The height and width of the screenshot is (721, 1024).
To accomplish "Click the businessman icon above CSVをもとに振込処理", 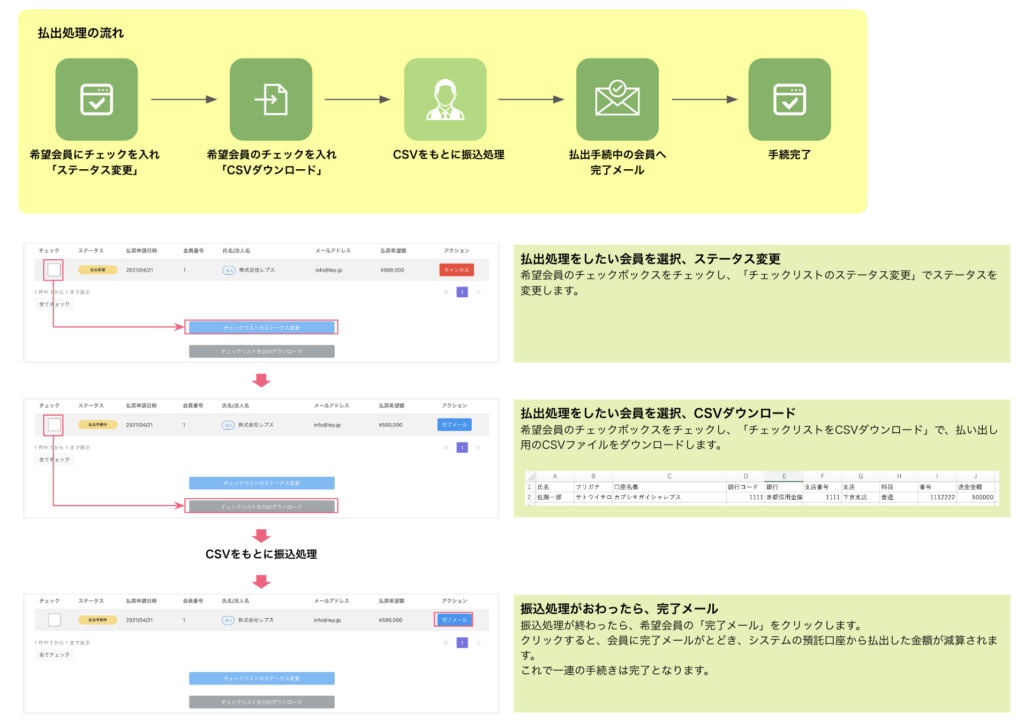I will (444, 99).
